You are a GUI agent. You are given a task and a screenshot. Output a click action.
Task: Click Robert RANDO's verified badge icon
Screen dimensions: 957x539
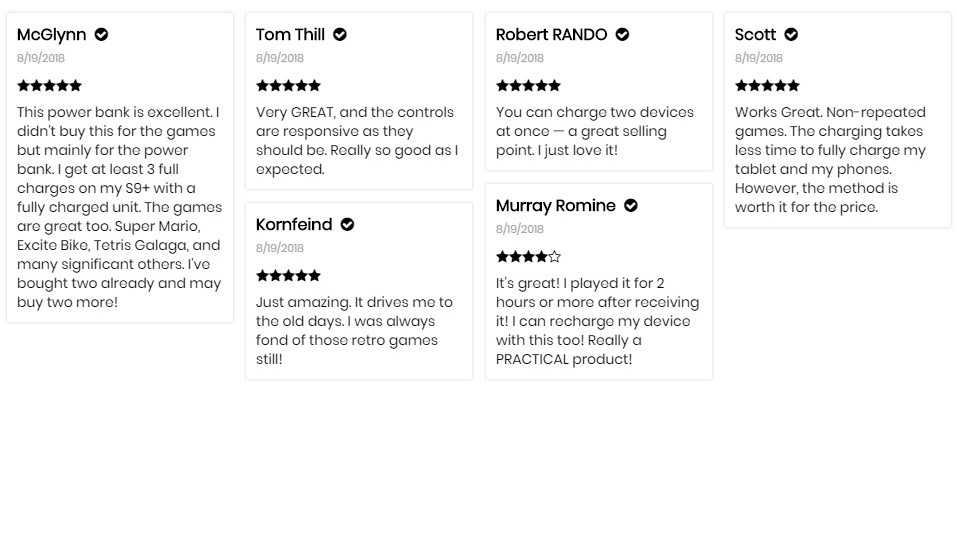(622, 35)
